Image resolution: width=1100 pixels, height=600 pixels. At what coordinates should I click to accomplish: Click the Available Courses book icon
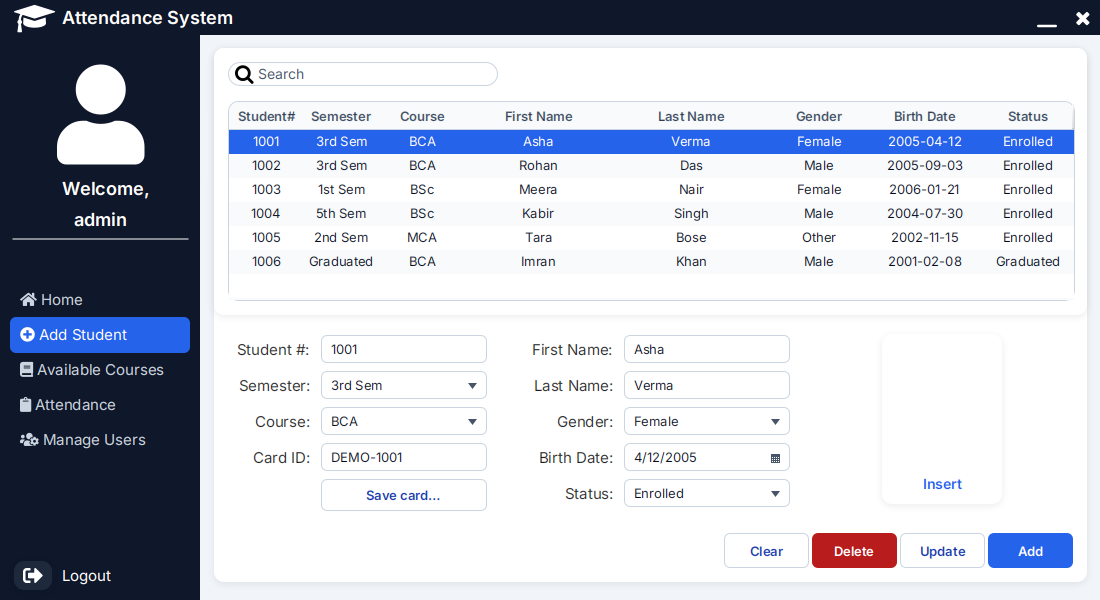26,370
